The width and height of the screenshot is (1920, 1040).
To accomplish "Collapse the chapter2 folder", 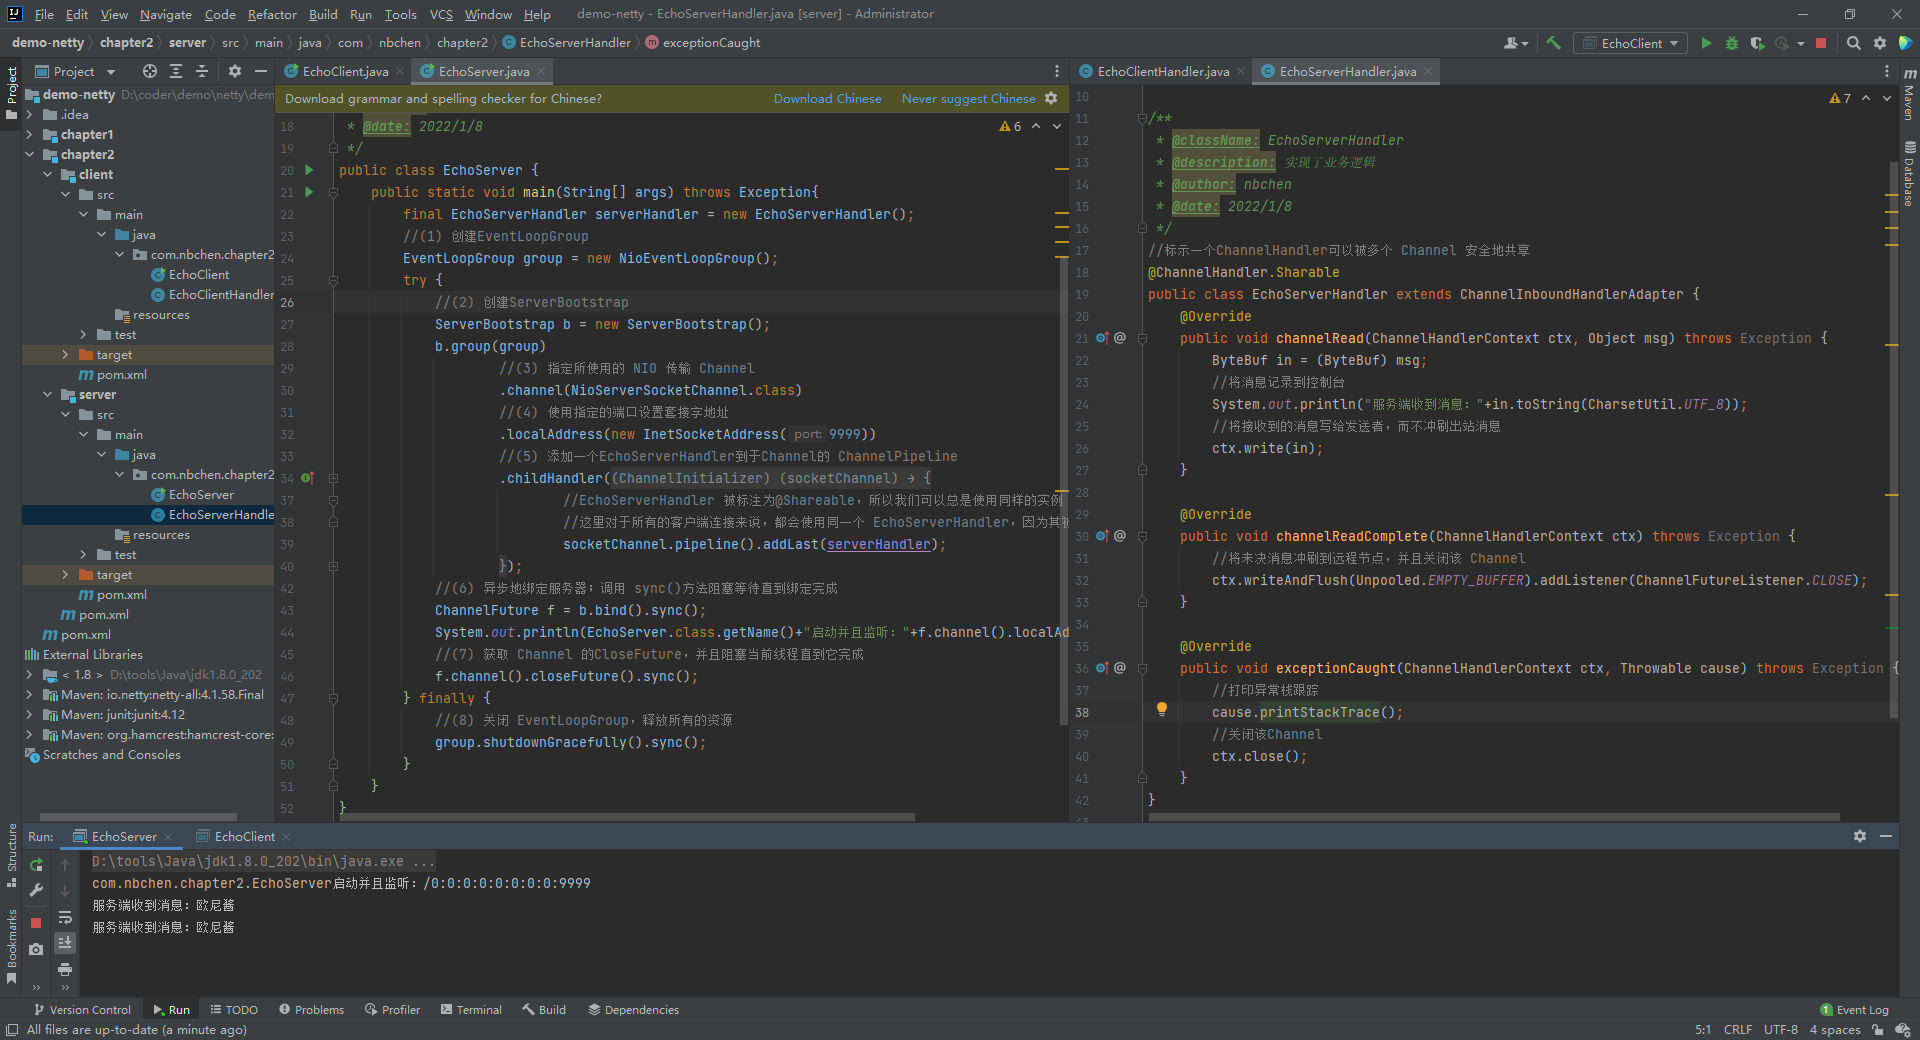I will coord(29,154).
